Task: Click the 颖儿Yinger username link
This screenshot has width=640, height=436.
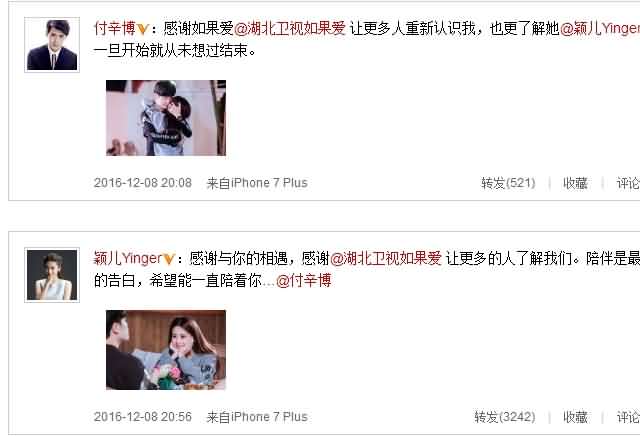Action: click(128, 258)
